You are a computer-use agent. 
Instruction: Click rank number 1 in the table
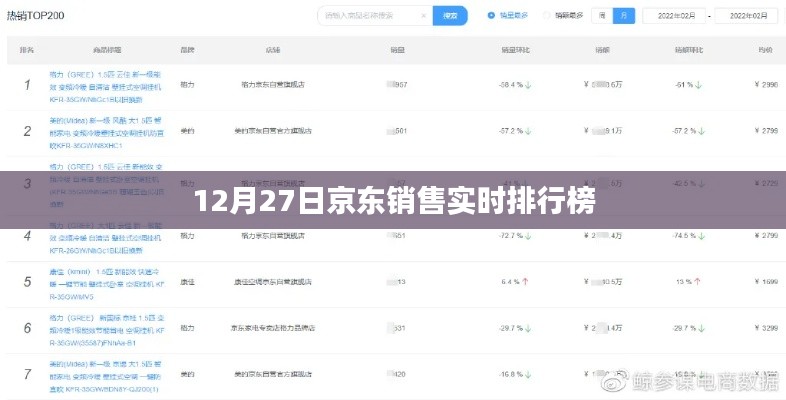pos(28,85)
